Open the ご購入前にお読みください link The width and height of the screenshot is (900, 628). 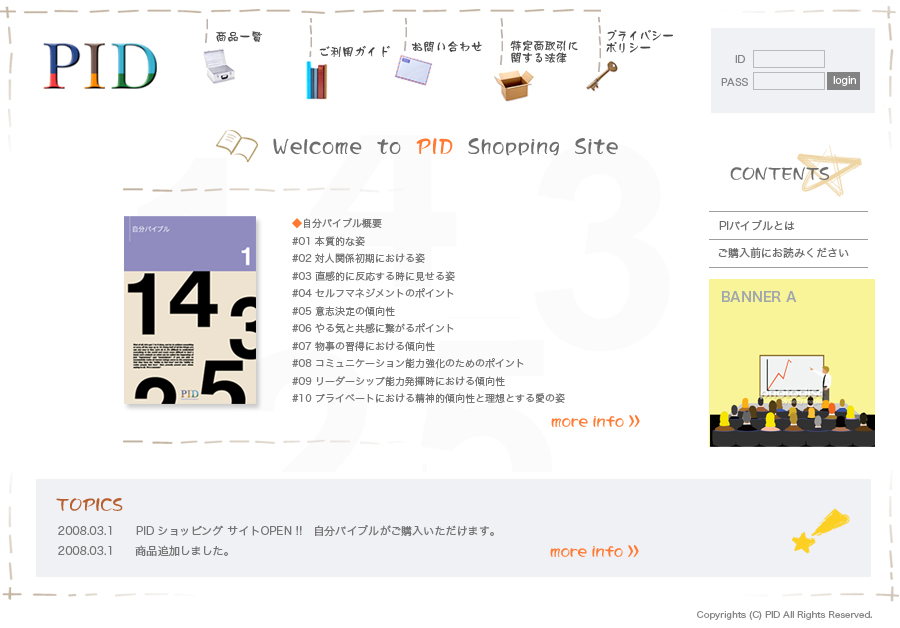point(783,253)
